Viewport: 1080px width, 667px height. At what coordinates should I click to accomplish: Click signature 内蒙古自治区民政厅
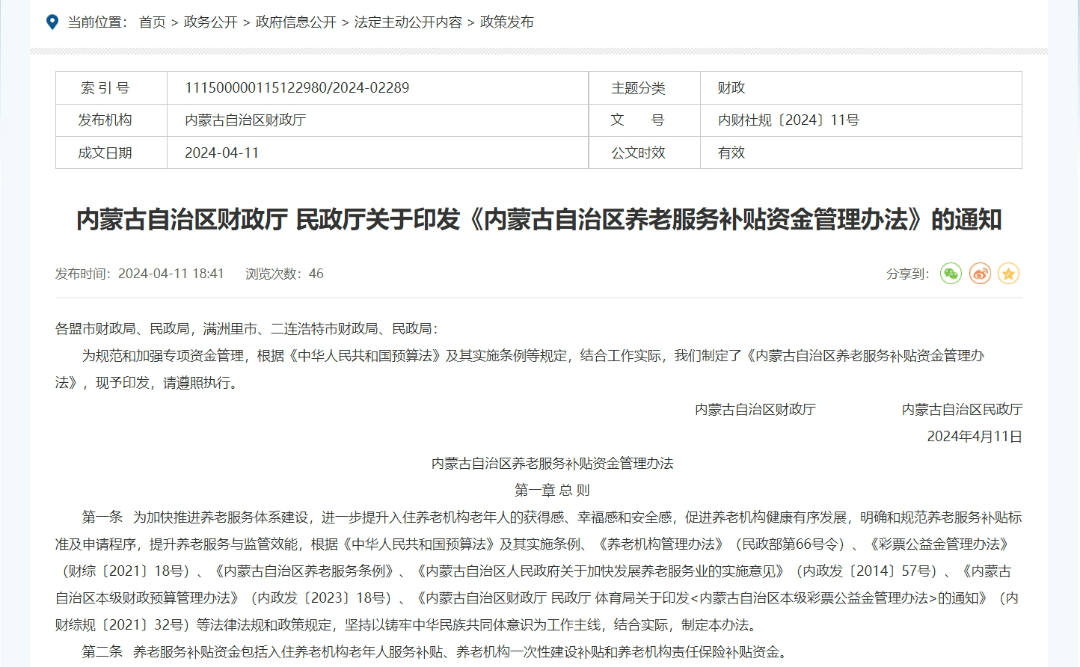(x=962, y=409)
